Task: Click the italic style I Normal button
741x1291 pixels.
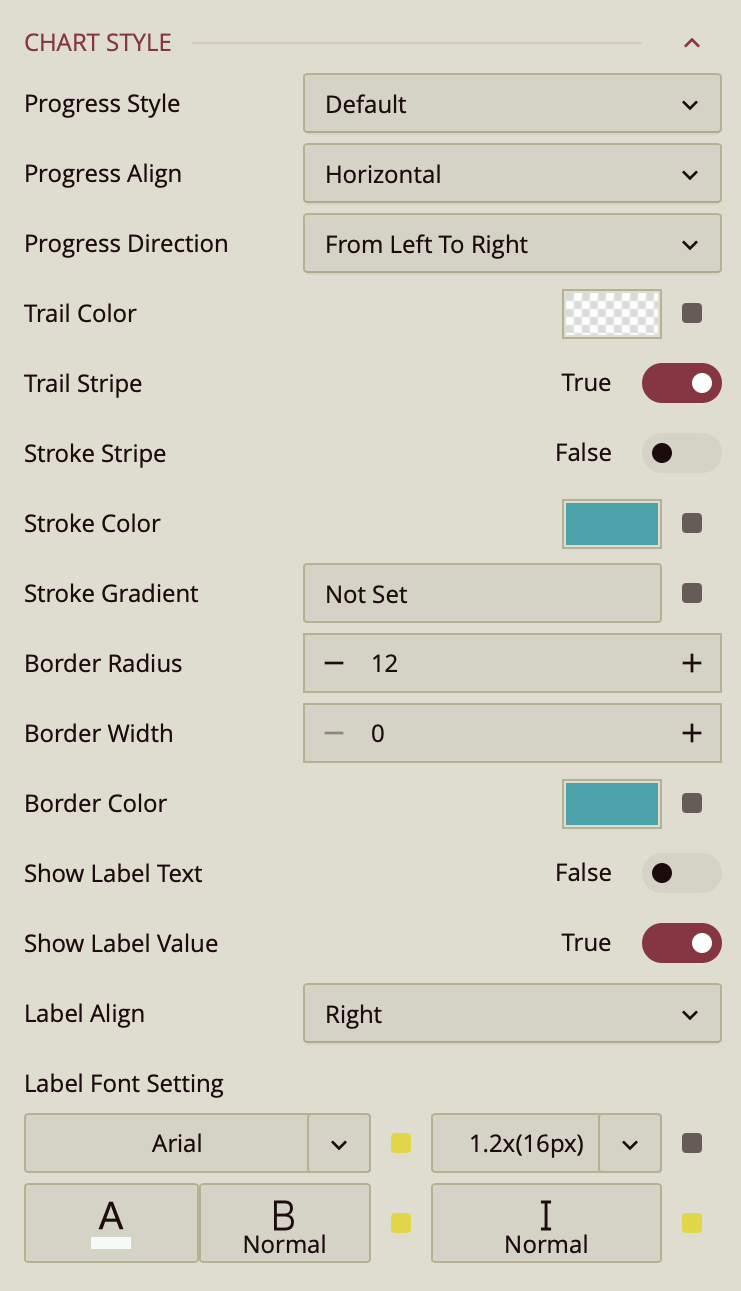Action: point(546,1223)
